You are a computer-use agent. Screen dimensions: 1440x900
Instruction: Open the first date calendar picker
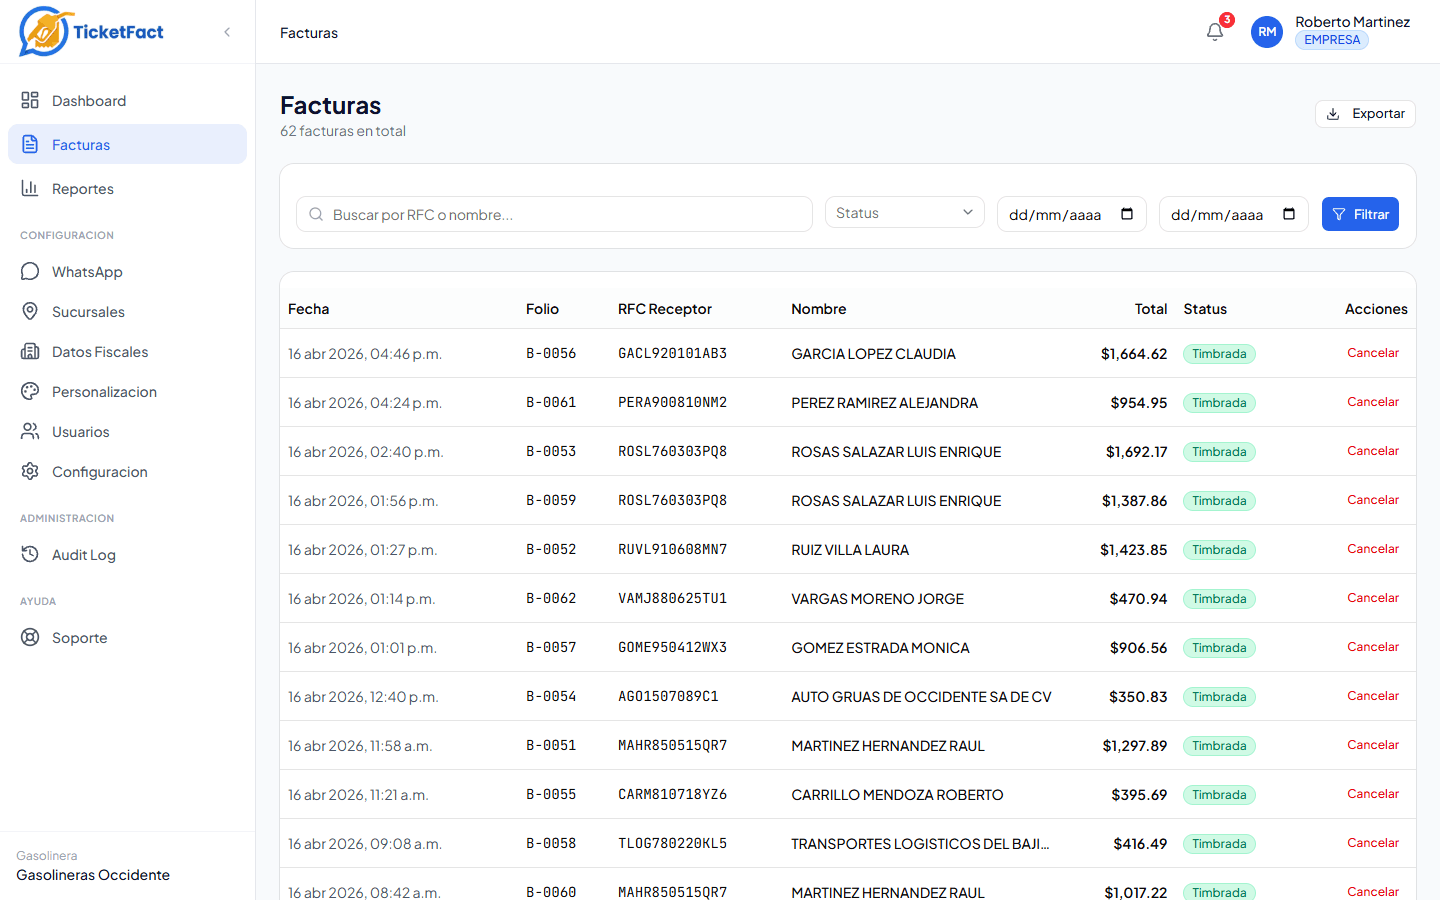1127,214
